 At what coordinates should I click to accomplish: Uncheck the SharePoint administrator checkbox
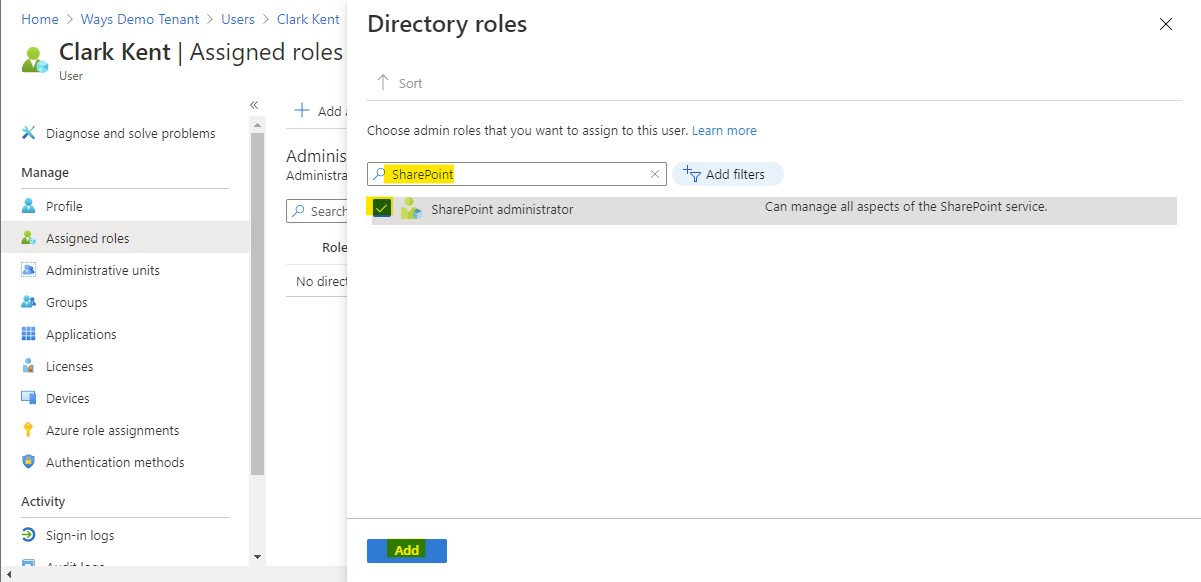click(380, 208)
